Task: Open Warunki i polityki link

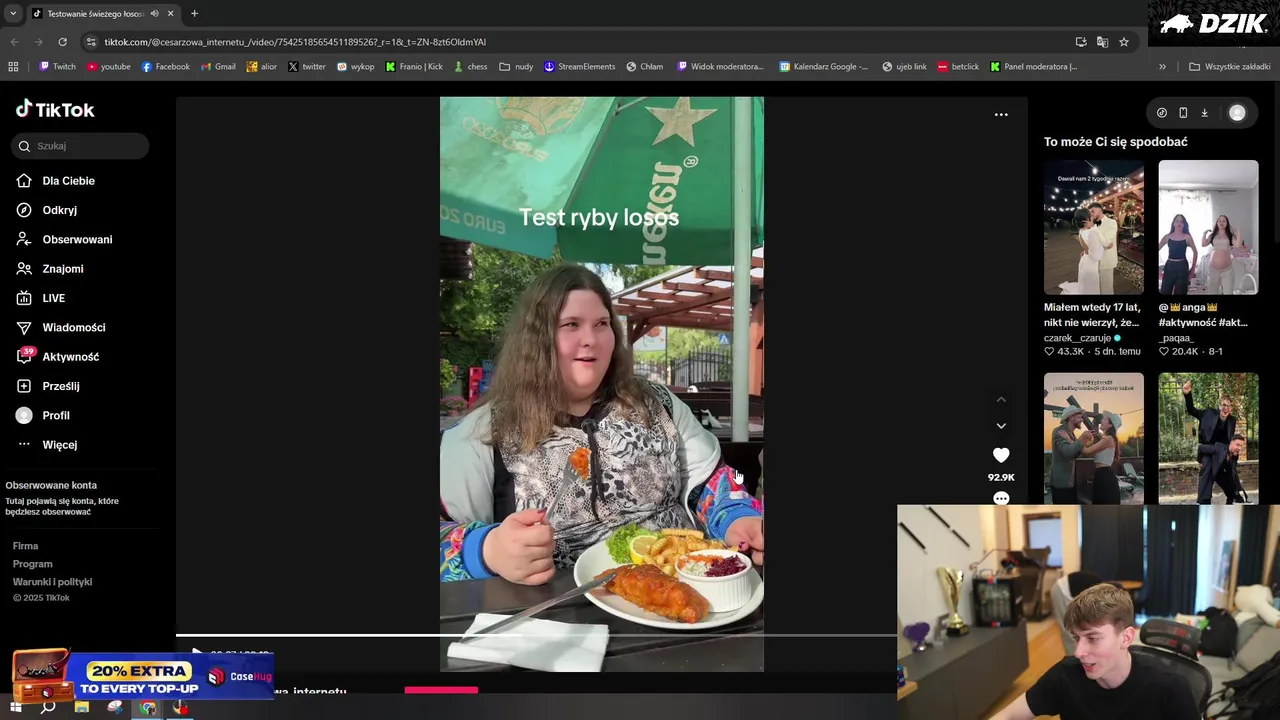Action: click(x=52, y=582)
